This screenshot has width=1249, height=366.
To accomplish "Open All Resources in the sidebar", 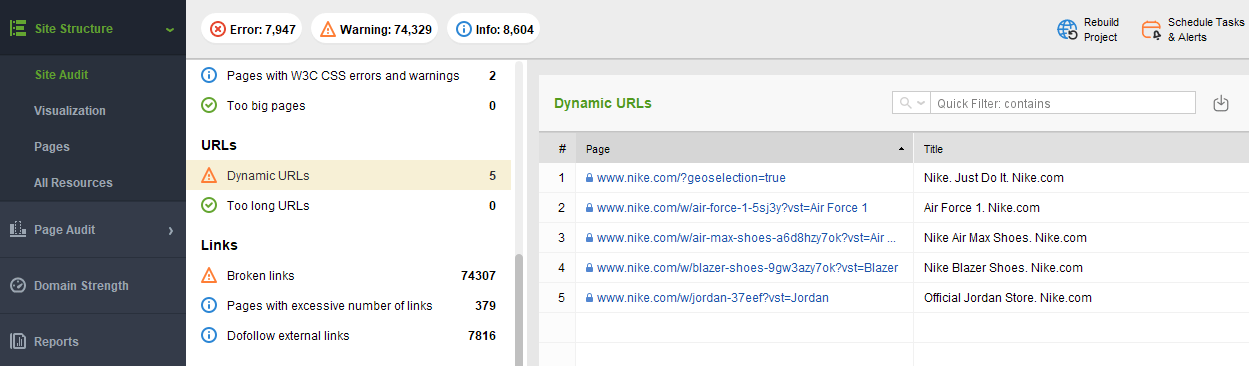I will coord(73,183).
